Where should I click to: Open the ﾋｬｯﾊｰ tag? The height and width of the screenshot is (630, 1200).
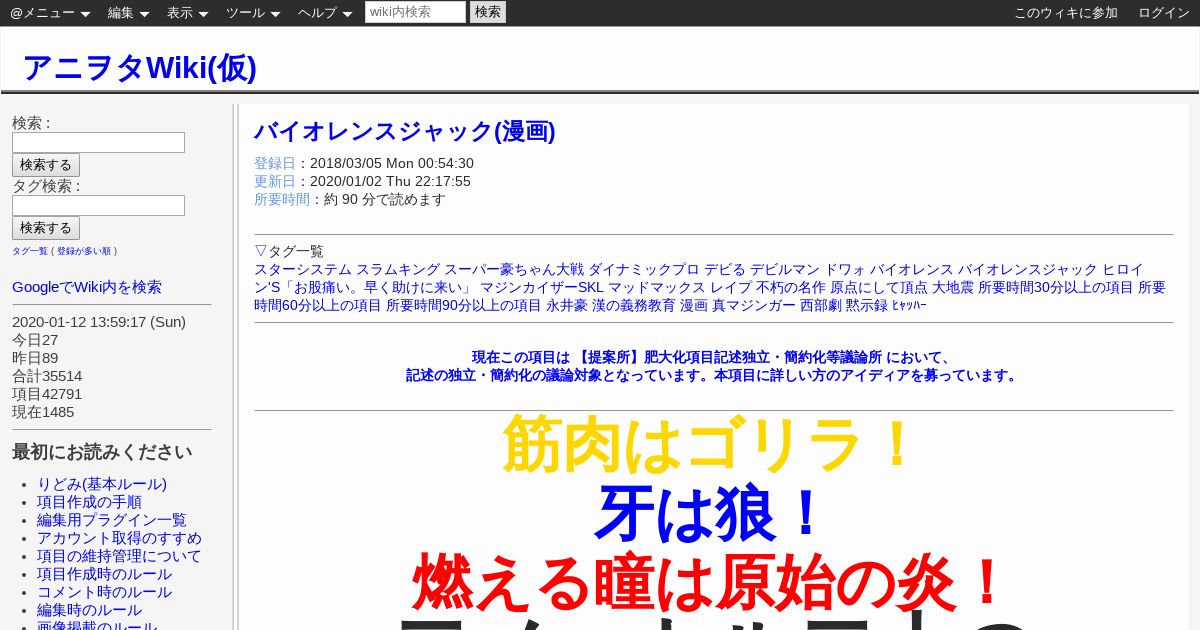point(909,305)
